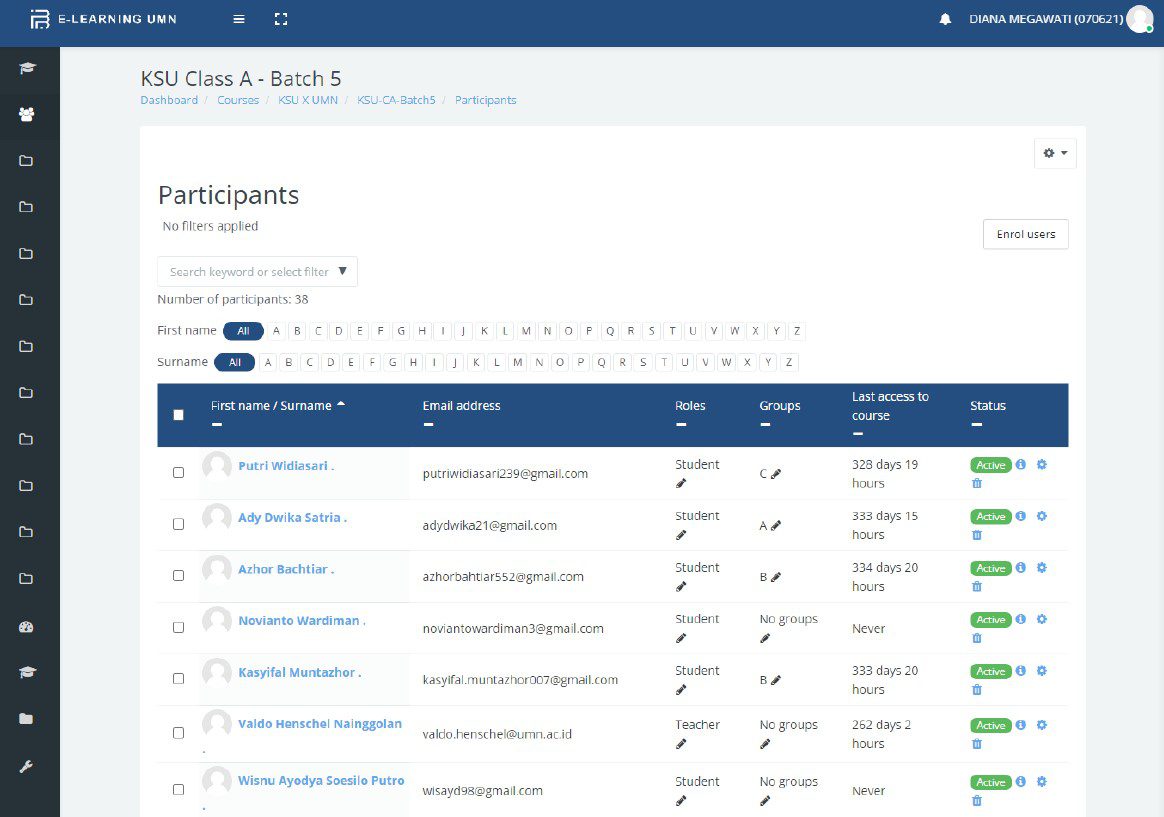Filter surname by letter S

click(x=643, y=362)
